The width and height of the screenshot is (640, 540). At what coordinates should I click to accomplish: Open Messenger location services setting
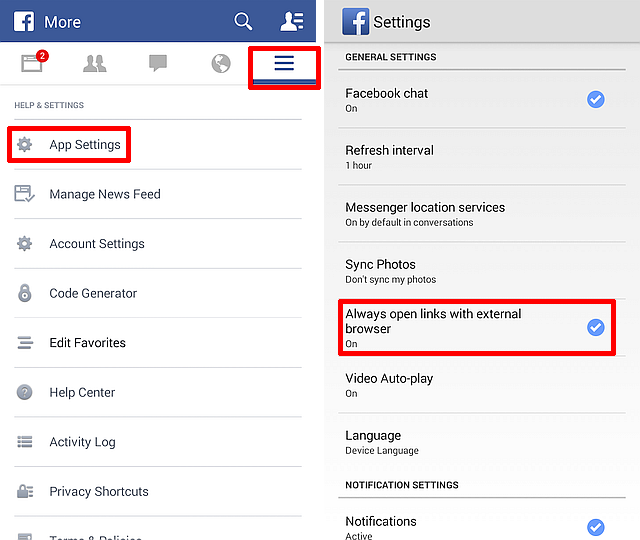pos(482,214)
